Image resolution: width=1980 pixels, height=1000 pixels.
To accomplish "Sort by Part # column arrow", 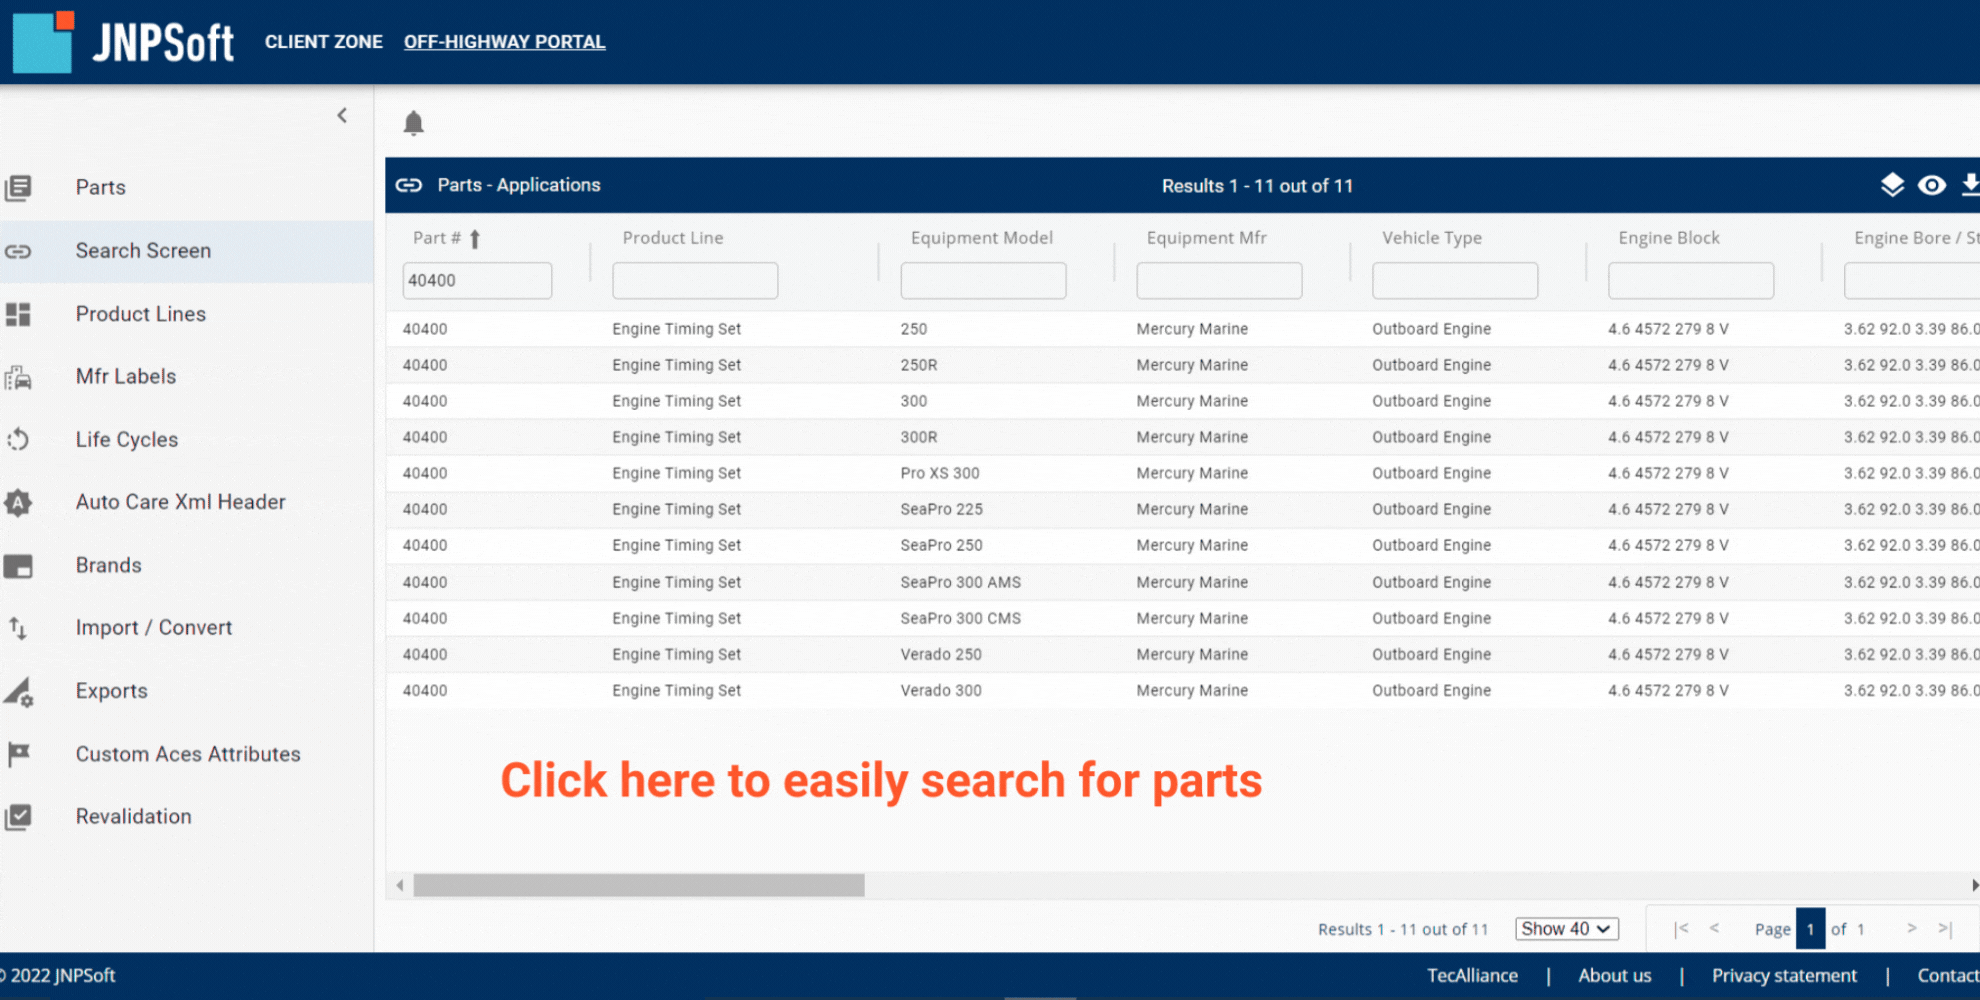I will point(475,239).
